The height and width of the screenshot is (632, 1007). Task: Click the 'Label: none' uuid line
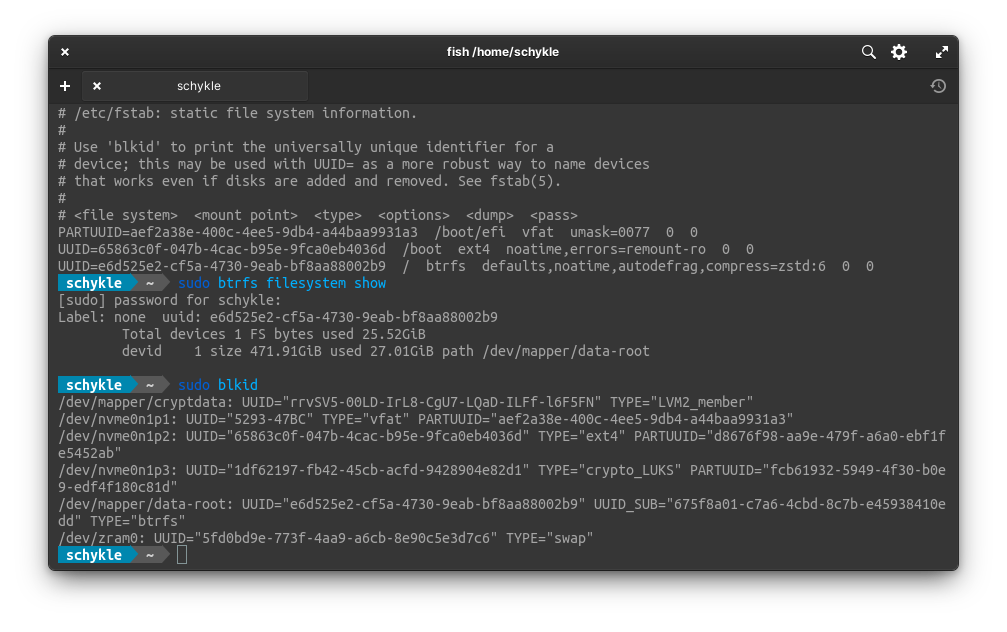coord(278,317)
